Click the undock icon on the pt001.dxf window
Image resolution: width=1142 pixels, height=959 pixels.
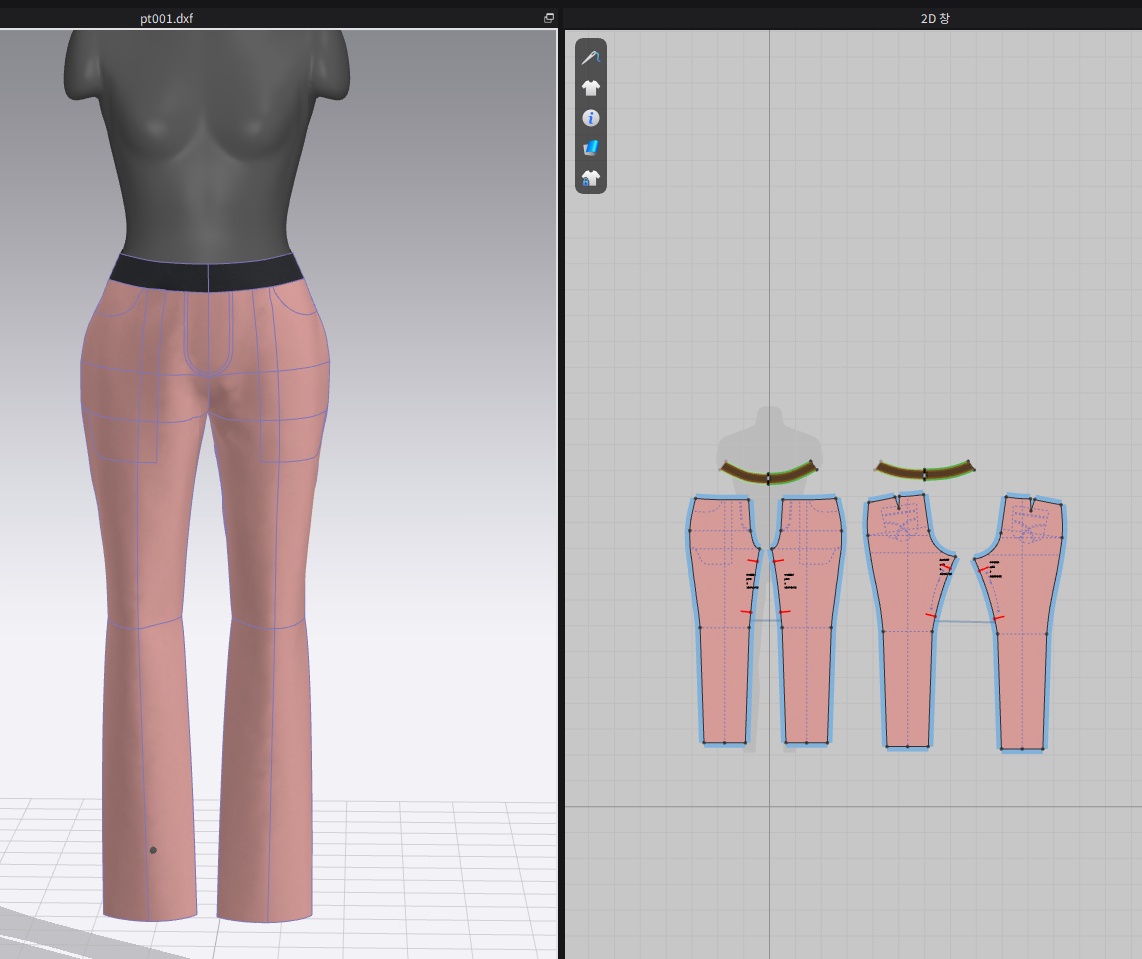pyautogui.click(x=548, y=18)
